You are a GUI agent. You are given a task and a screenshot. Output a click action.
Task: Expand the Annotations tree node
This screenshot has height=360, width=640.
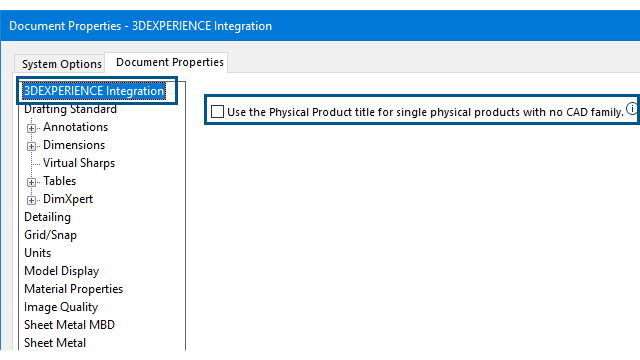click(x=31, y=128)
